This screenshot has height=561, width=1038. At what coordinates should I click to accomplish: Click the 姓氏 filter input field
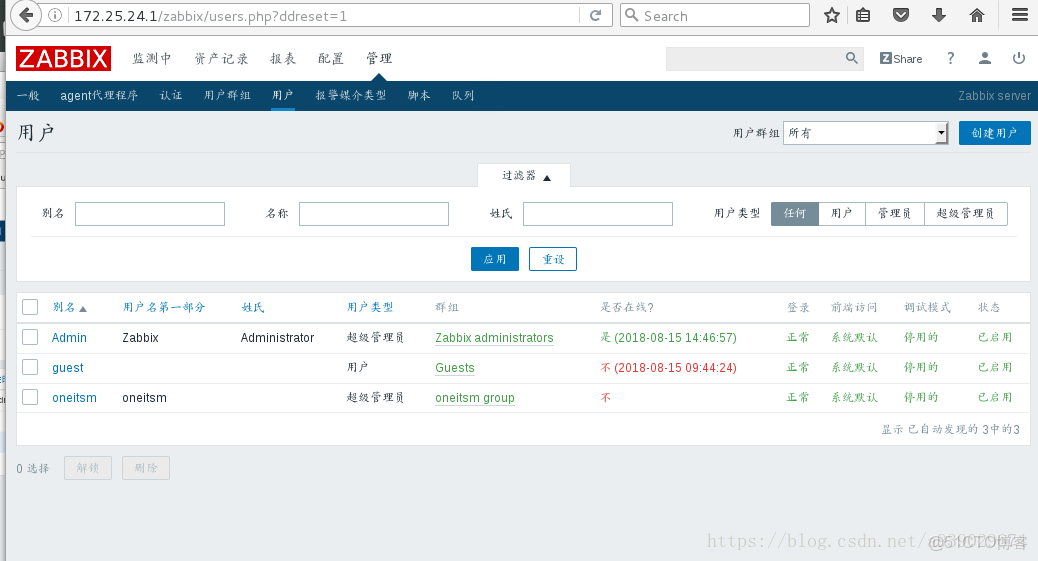[x=598, y=214]
